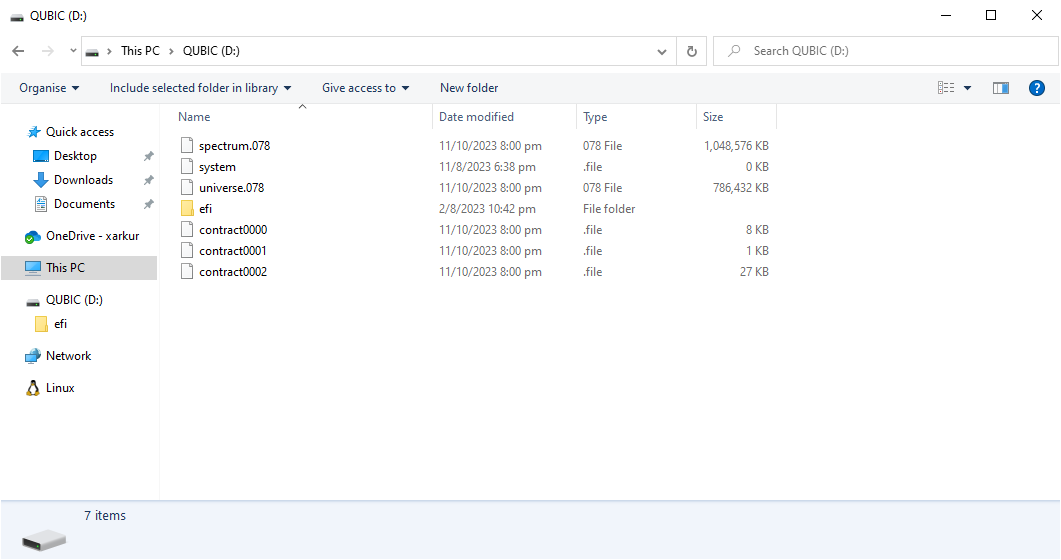Create a New folder

tap(469, 88)
